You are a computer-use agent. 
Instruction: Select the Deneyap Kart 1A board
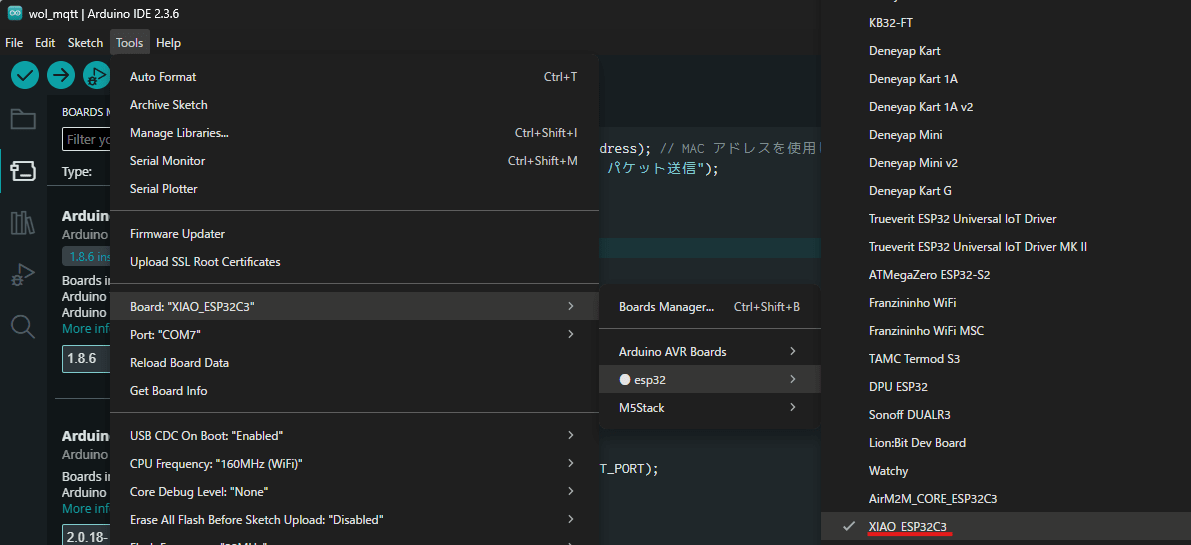pyautogui.click(x=1006, y=79)
